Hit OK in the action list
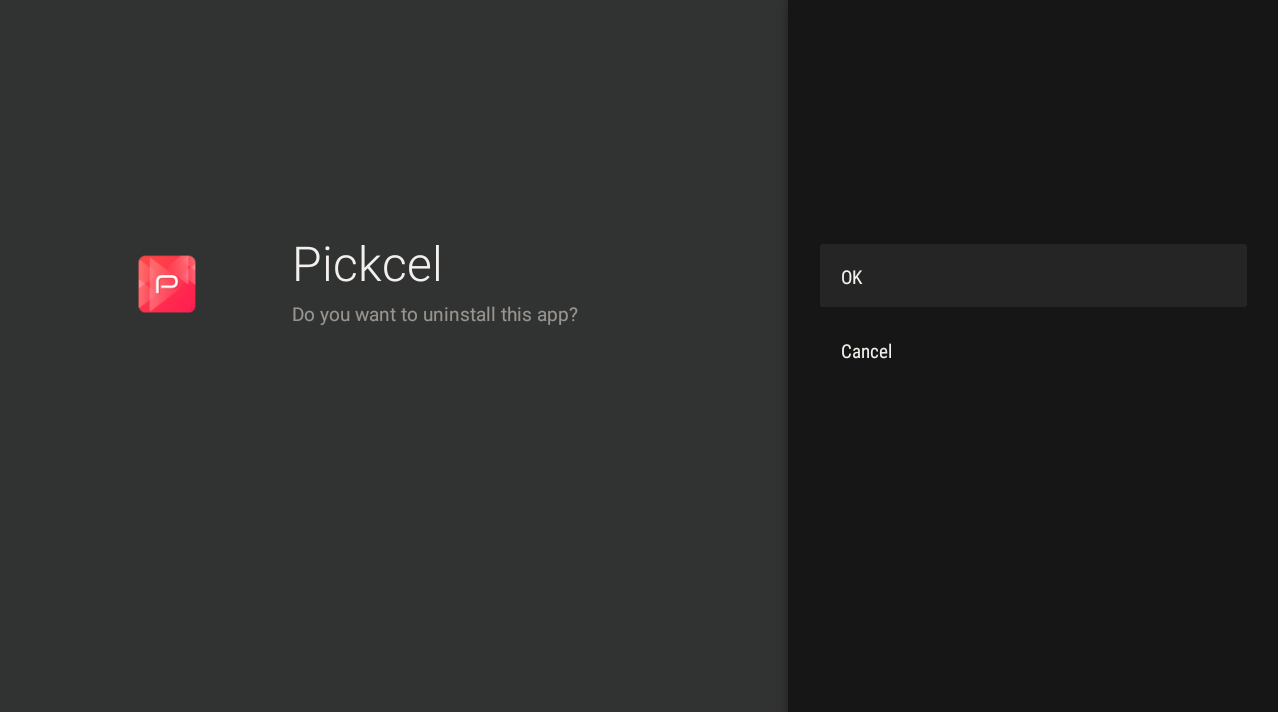1278x712 pixels. point(1032,276)
